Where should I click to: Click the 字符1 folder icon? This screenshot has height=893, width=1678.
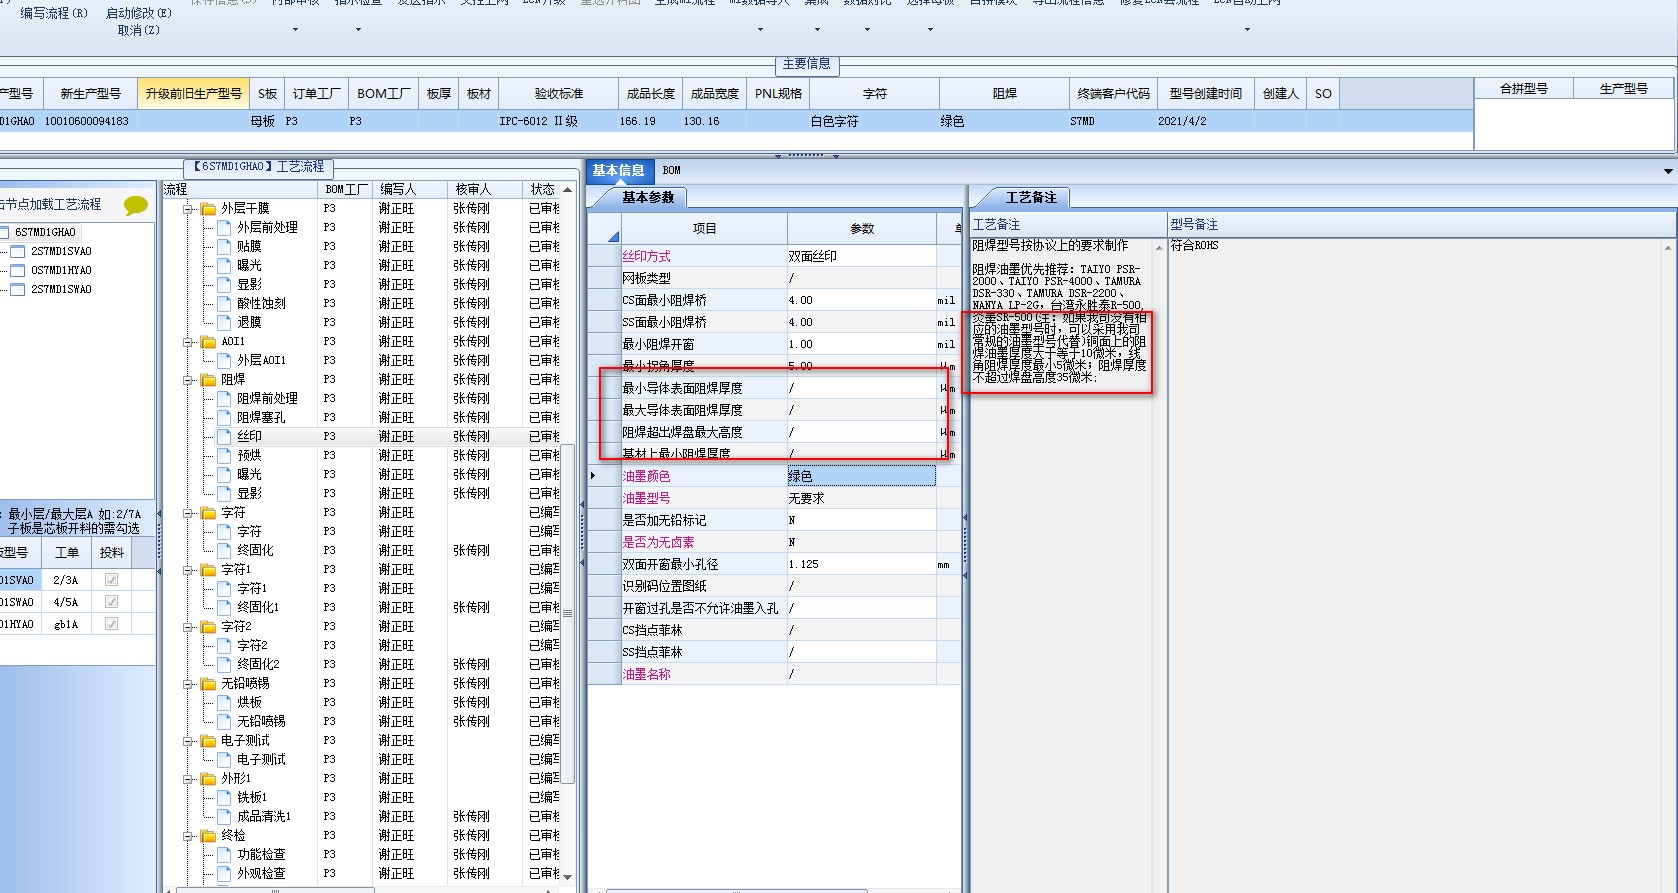click(208, 570)
